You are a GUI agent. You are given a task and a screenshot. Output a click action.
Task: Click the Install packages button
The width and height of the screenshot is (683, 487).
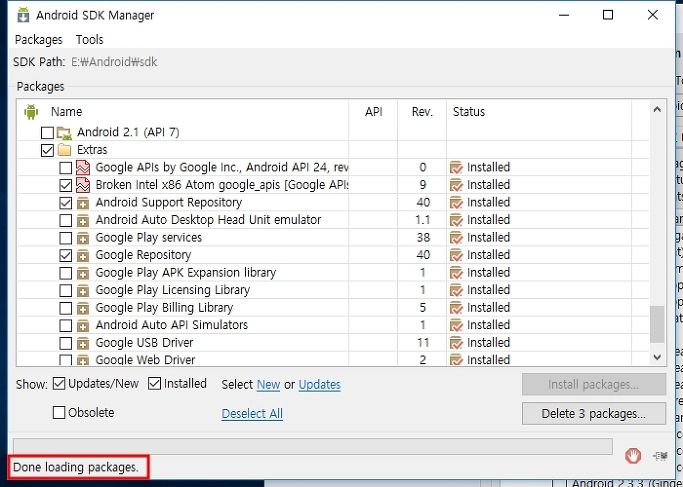(x=594, y=385)
